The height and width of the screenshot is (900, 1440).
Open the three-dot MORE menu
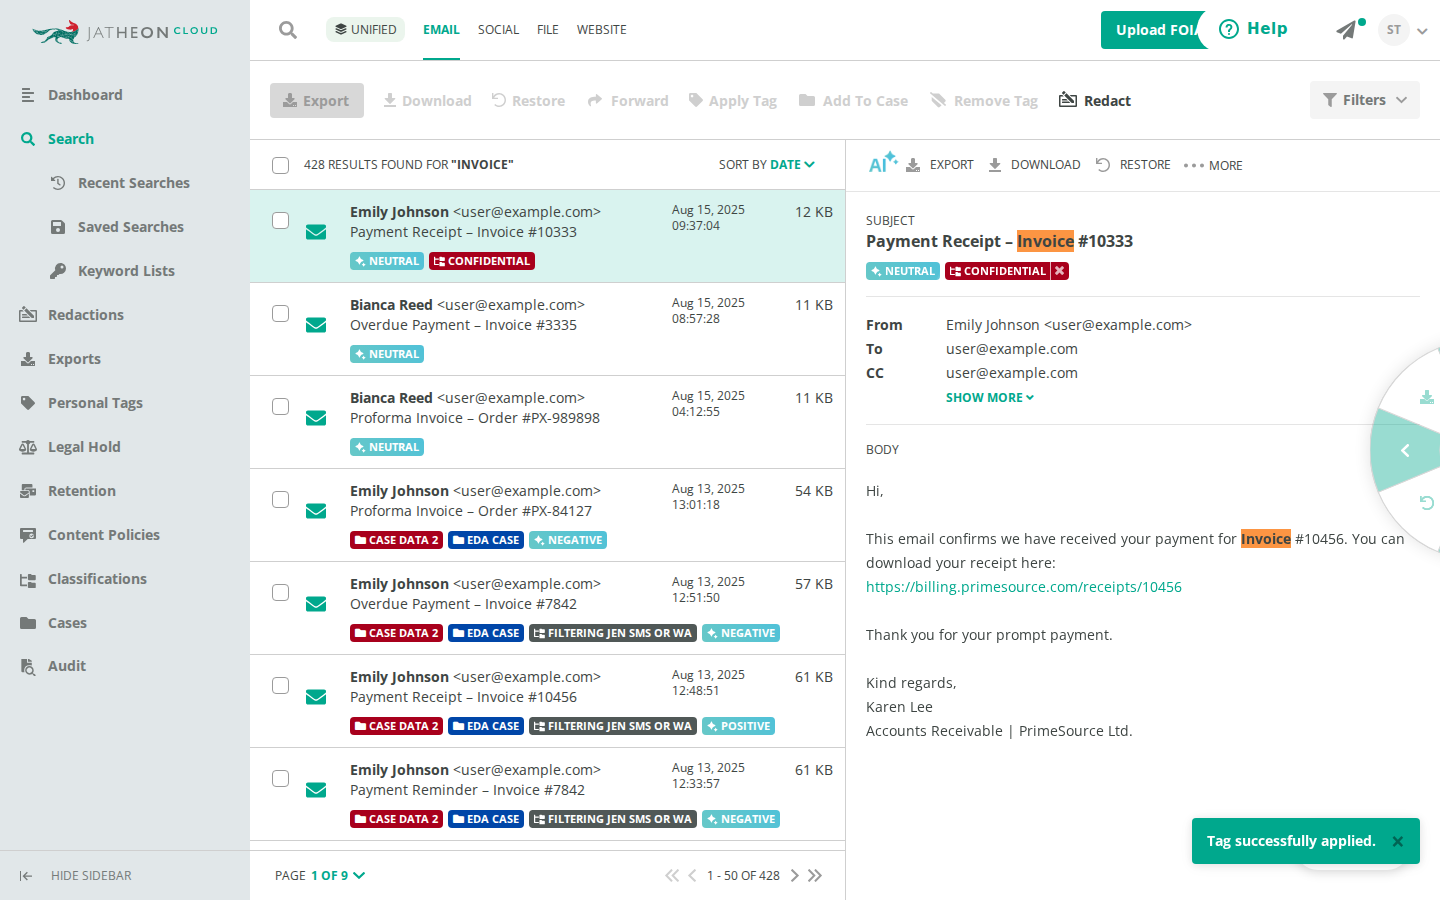tap(1213, 165)
